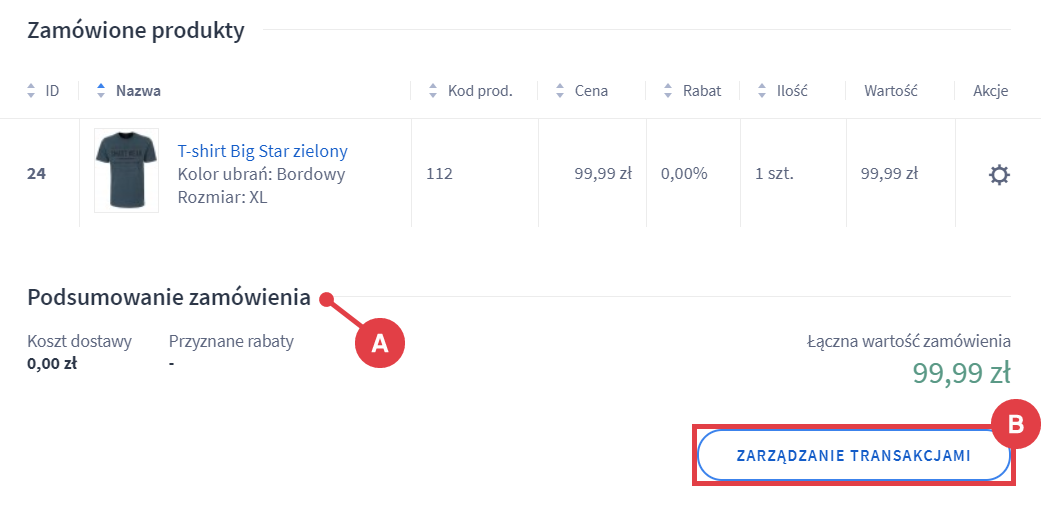
Task: Click the Rabat column sort arrows
Action: click(x=667, y=91)
